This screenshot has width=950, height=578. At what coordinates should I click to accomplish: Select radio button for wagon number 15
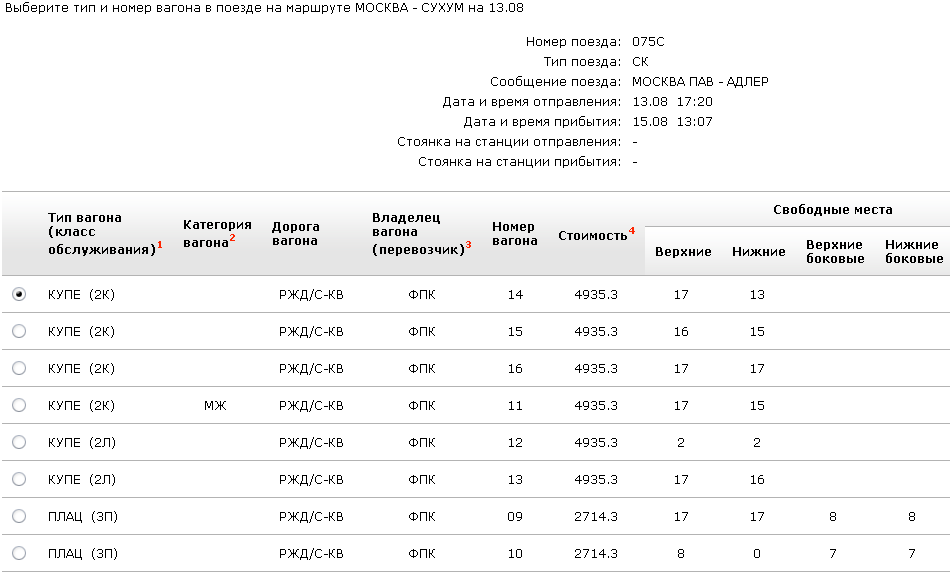point(18,331)
